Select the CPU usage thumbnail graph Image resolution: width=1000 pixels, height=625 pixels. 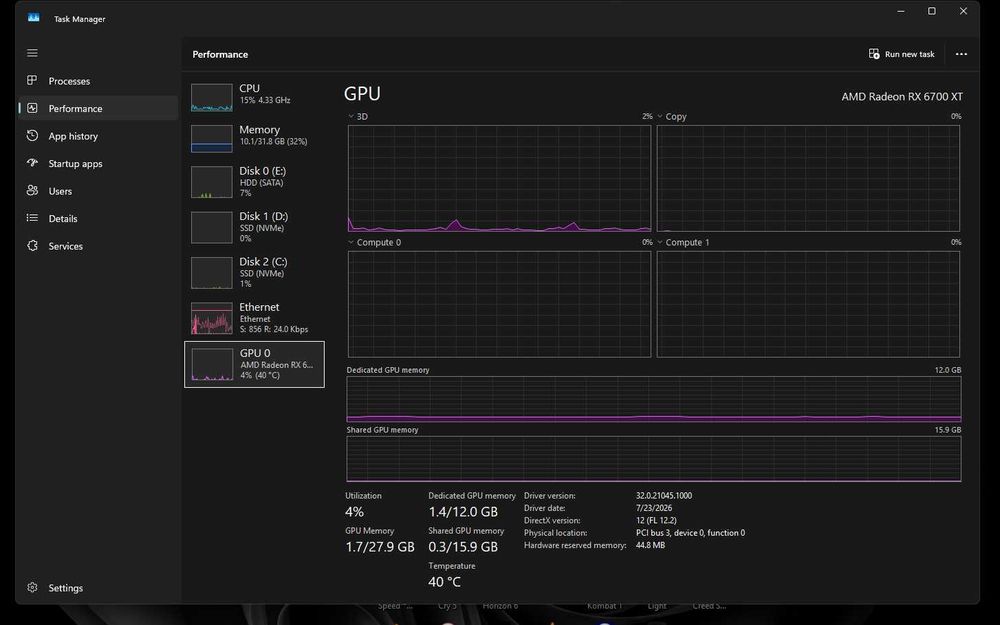[x=212, y=98]
